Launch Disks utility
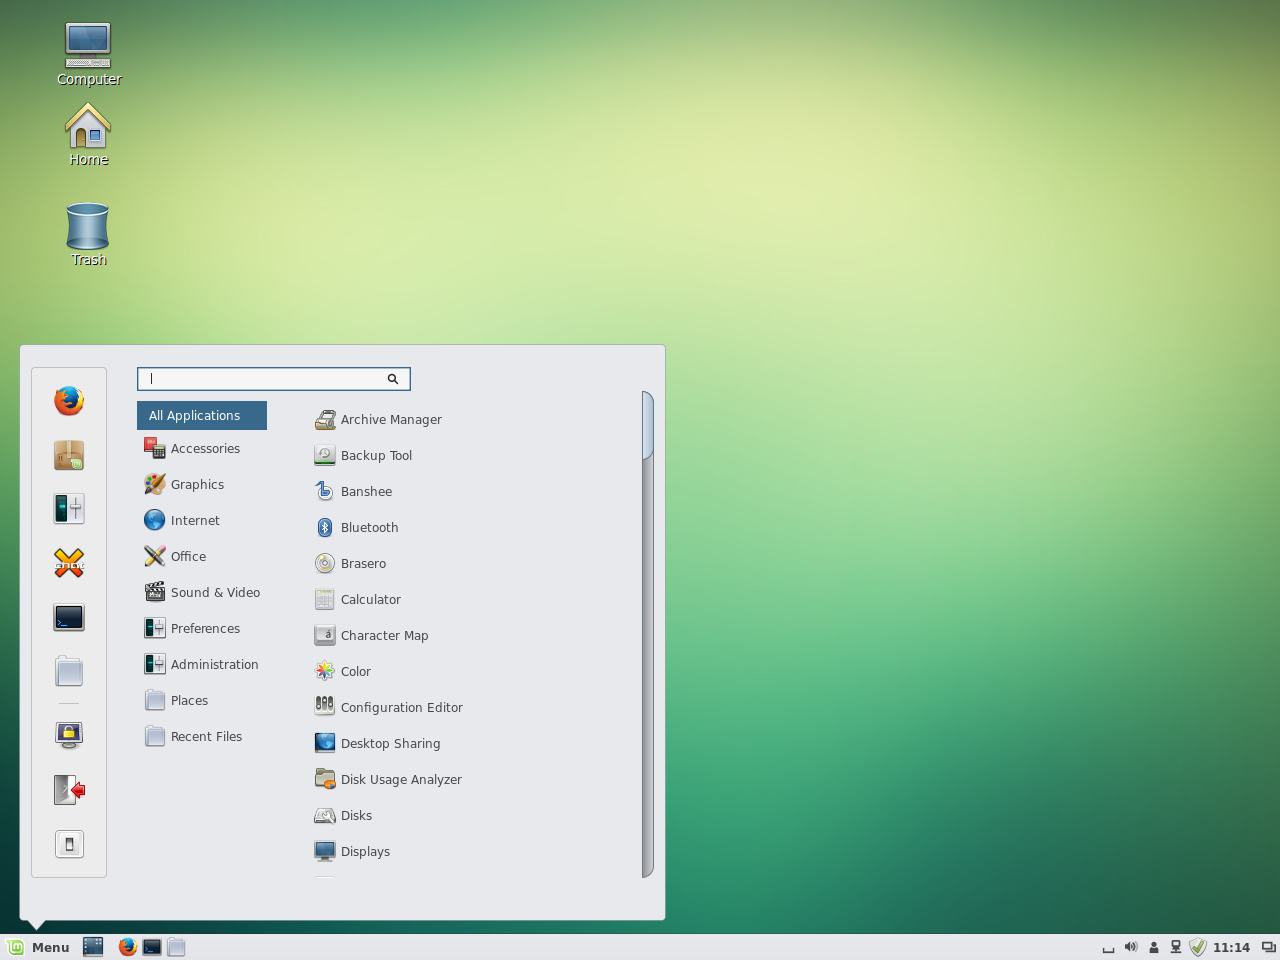The image size is (1280, 960). [x=343, y=816]
